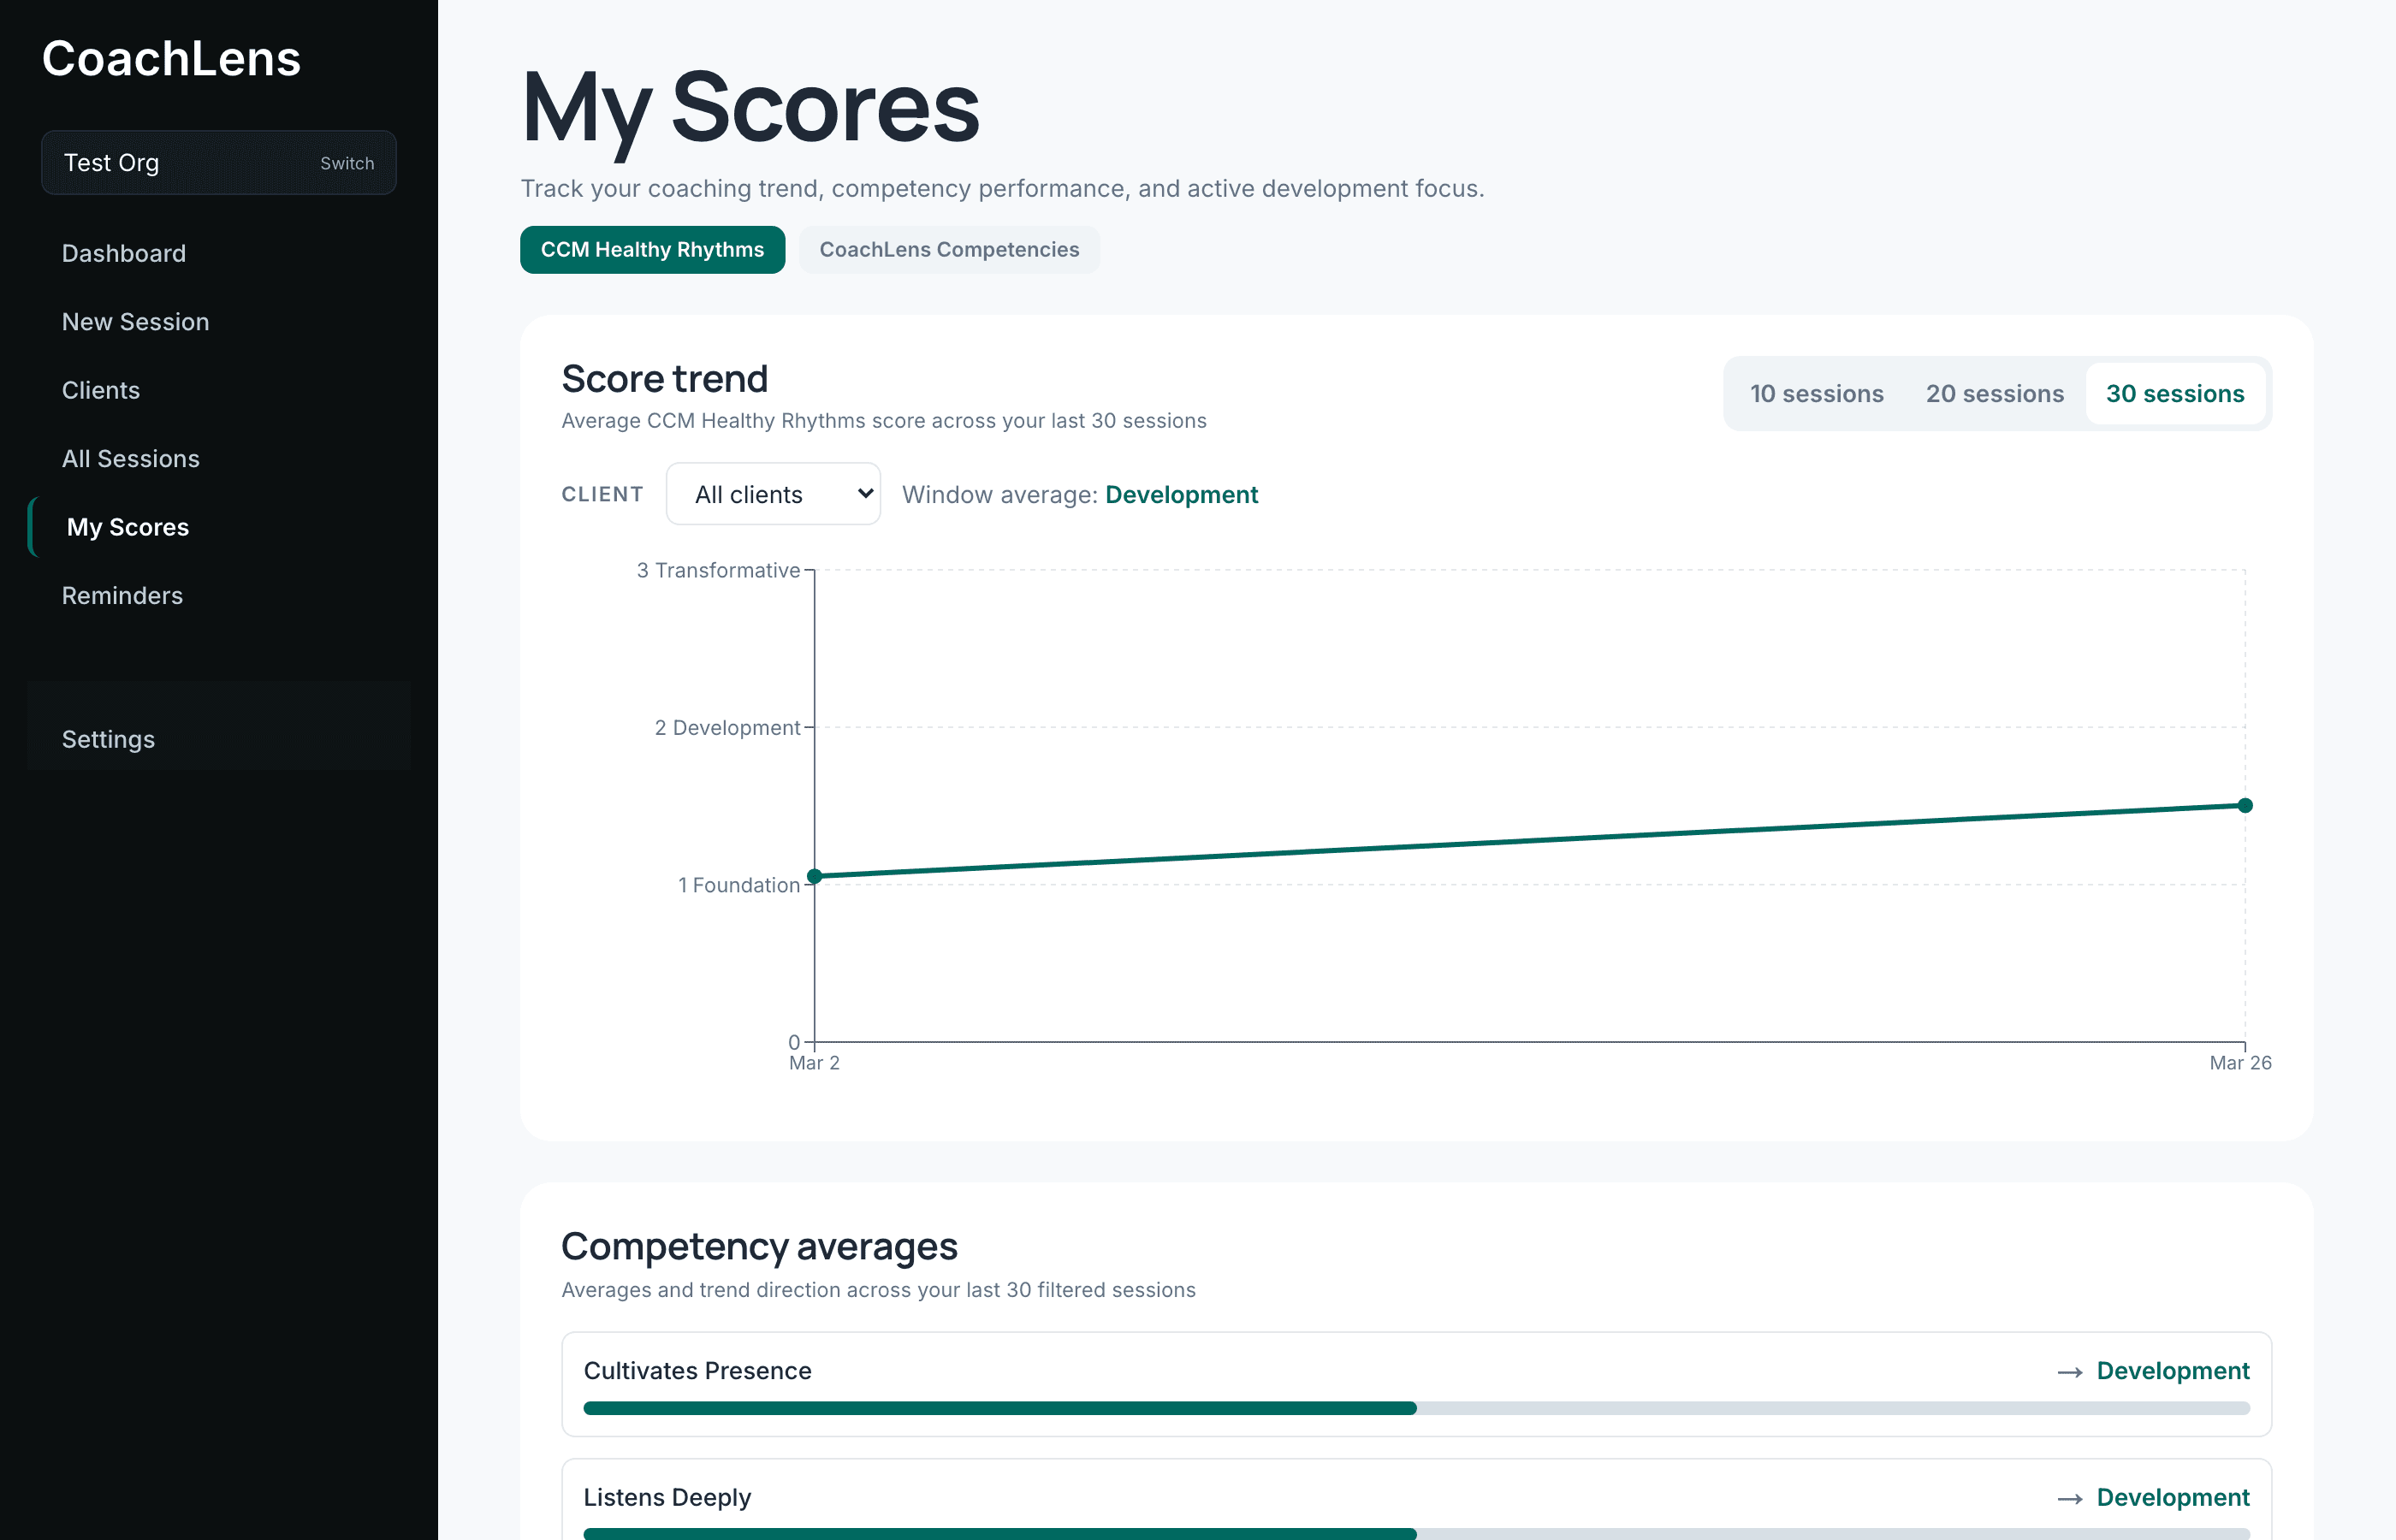This screenshot has width=2396, height=1540.
Task: Click the Score trend heading
Action: (664, 379)
